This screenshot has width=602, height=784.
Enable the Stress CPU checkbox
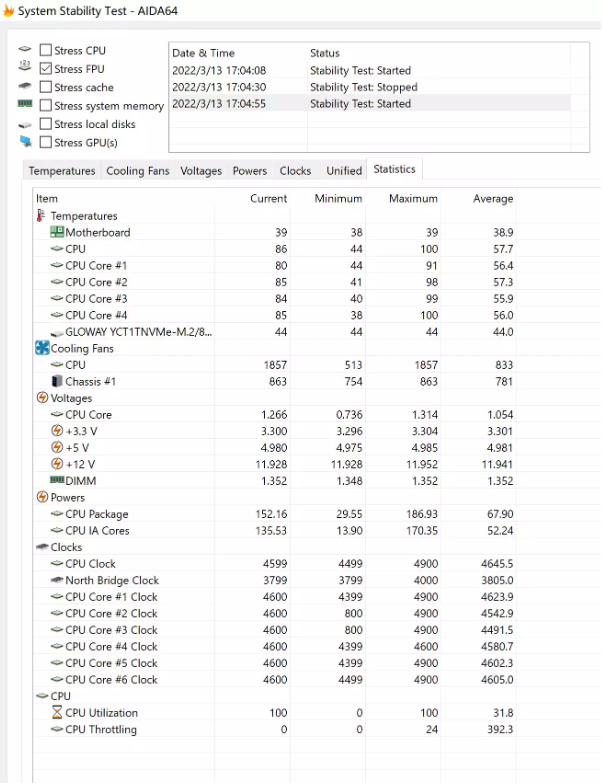coord(46,50)
